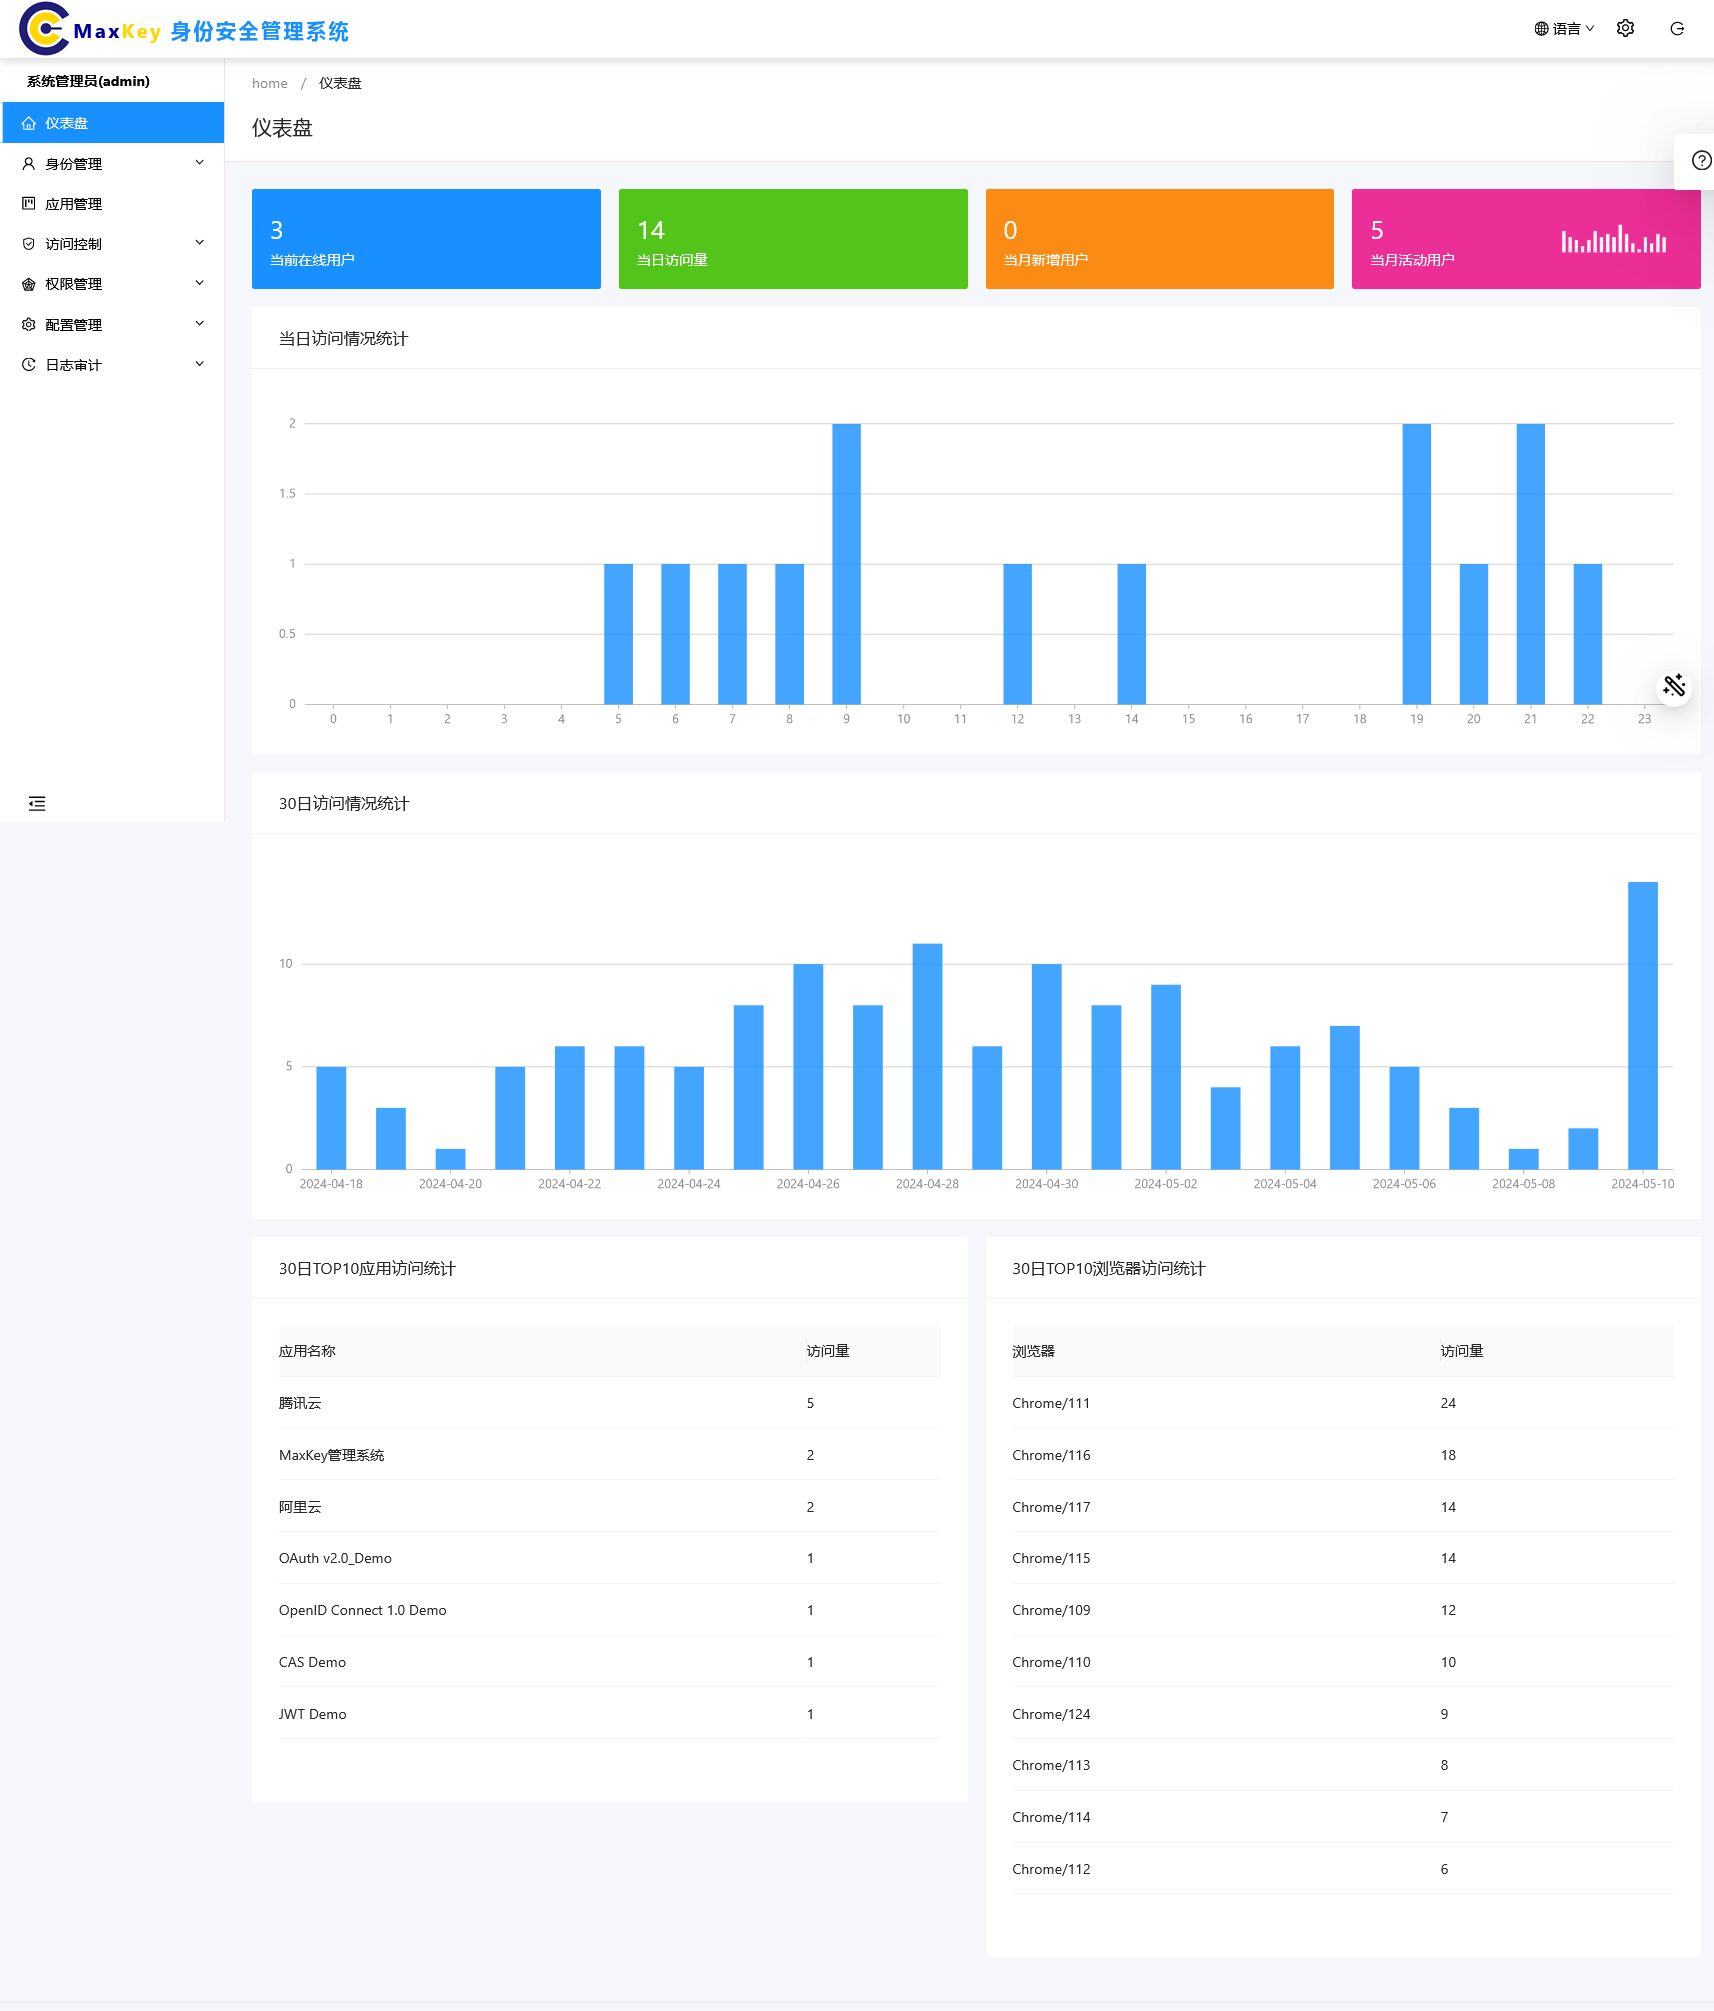Expand the 日志审计 submenu arrow
The width and height of the screenshot is (1714, 2011).
(199, 364)
